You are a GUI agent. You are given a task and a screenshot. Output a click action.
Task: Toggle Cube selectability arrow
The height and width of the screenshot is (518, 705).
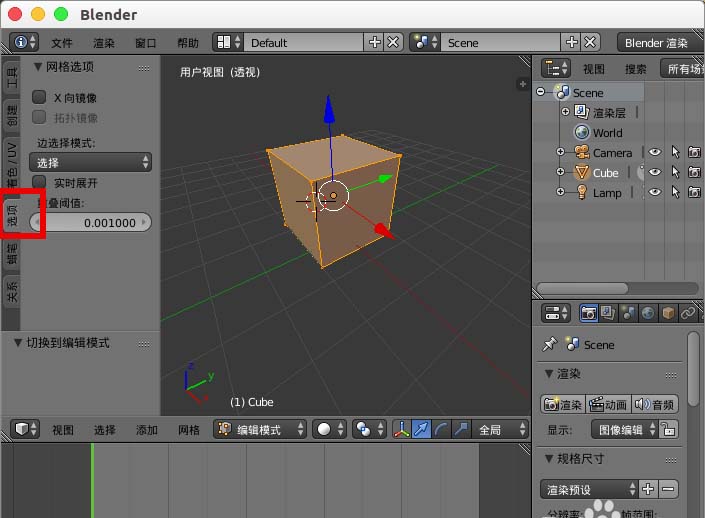point(675,172)
